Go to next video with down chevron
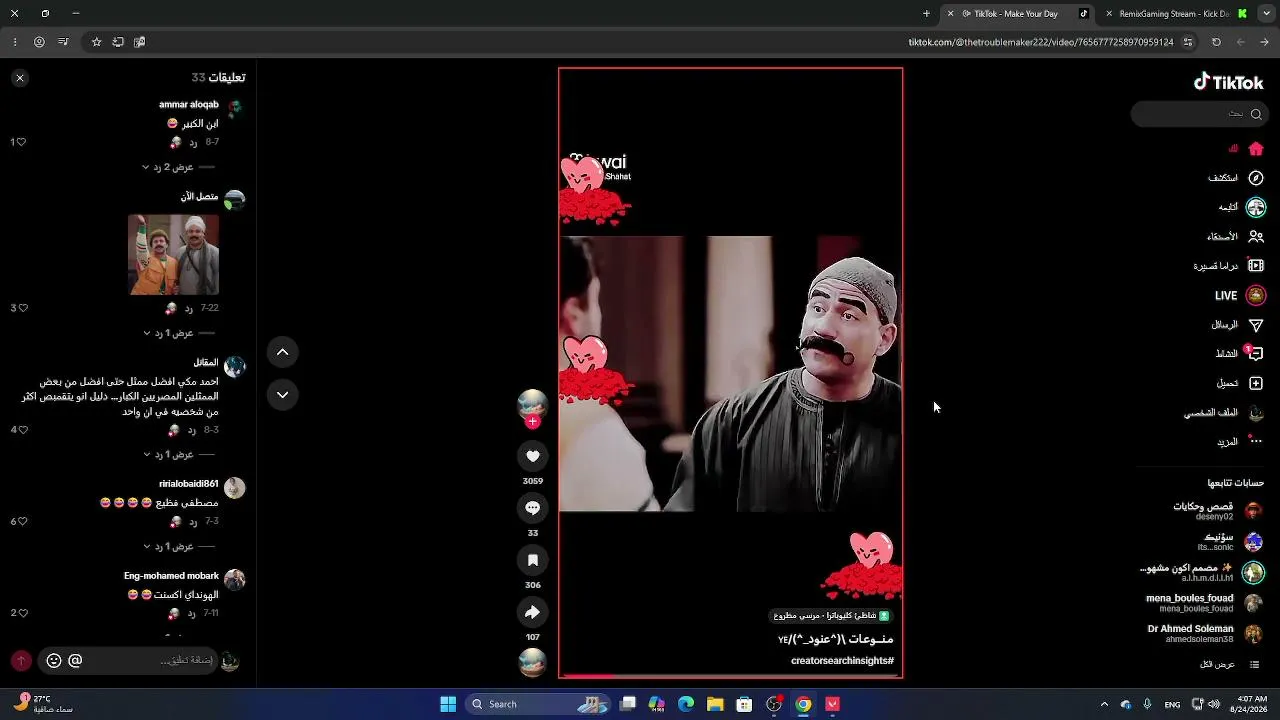 click(282, 395)
